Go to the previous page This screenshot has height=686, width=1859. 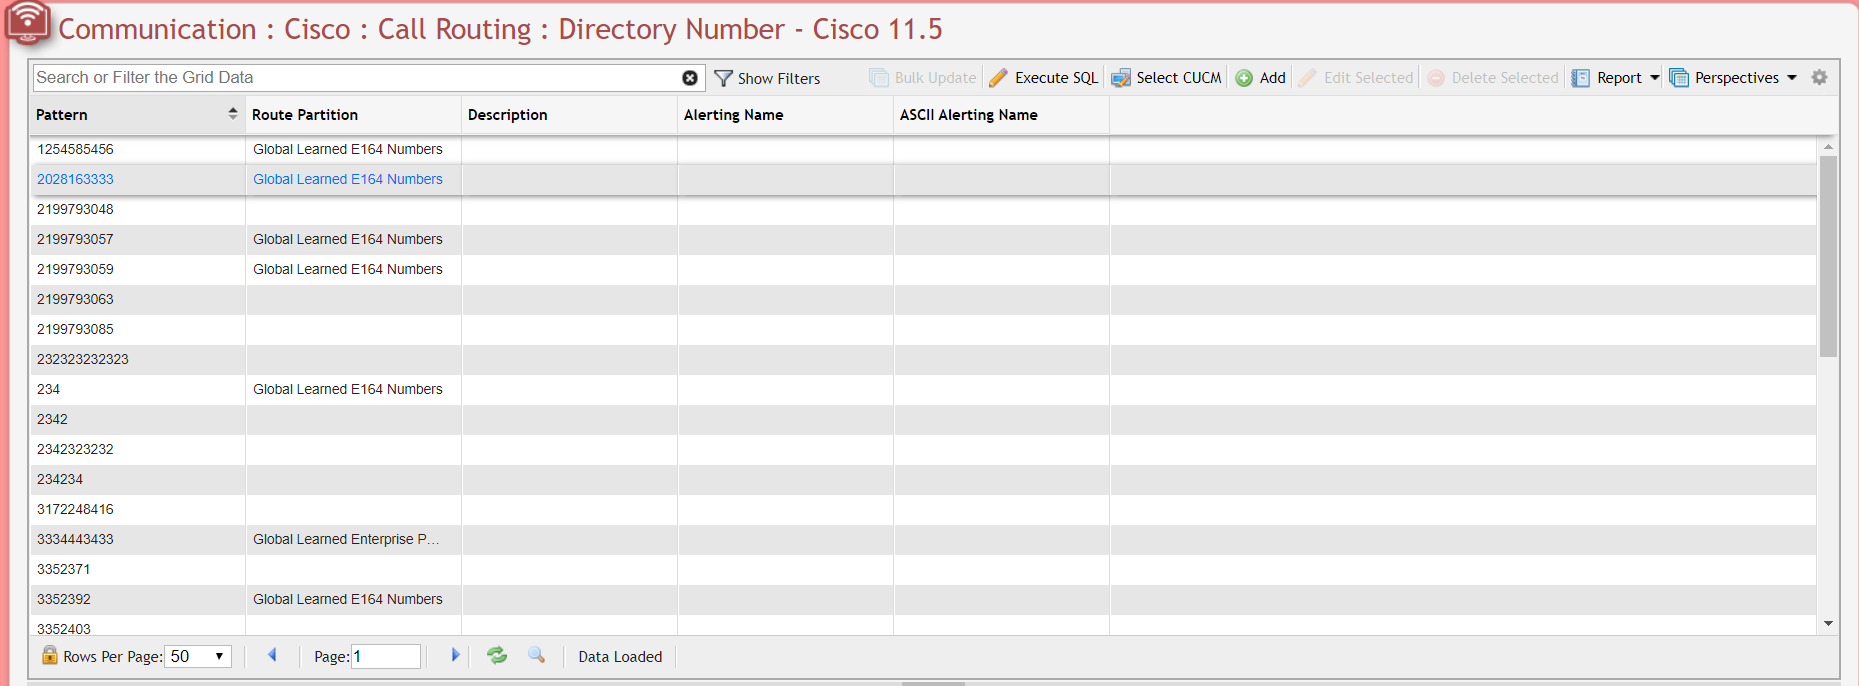[272, 655]
